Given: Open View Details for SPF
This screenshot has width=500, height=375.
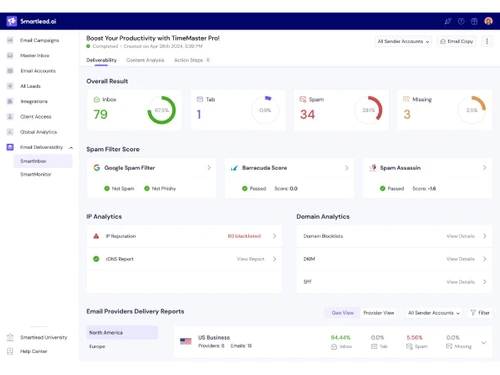Looking at the screenshot, I should (460, 282).
